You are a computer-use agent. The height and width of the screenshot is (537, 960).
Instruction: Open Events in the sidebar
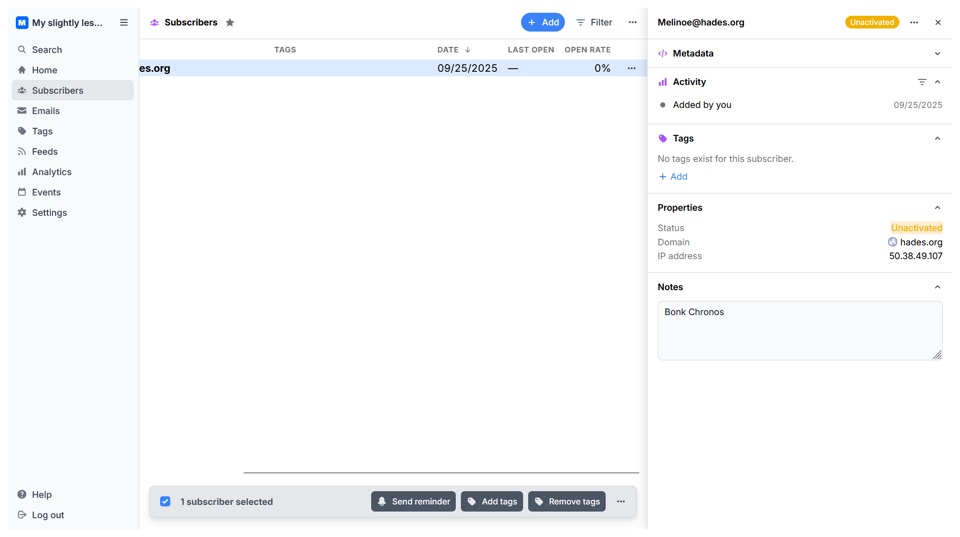(x=72, y=192)
